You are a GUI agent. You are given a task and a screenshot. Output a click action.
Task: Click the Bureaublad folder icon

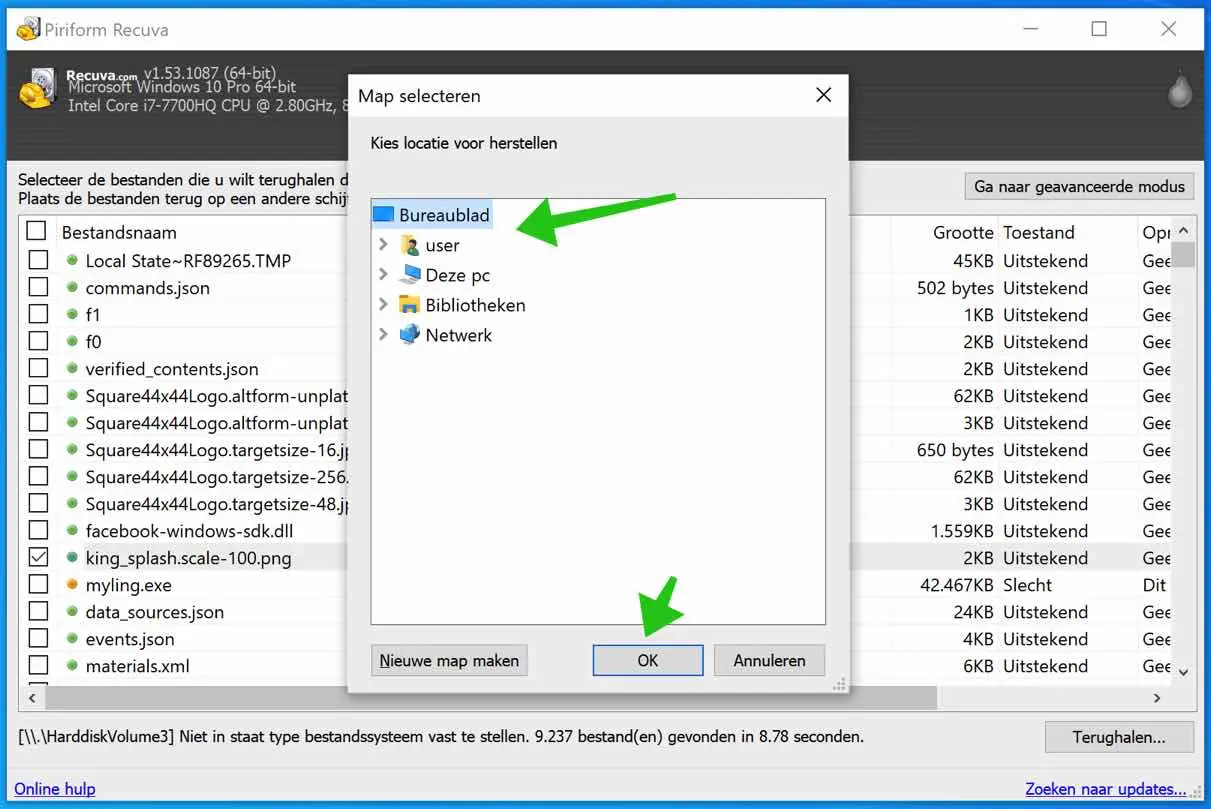[384, 215]
